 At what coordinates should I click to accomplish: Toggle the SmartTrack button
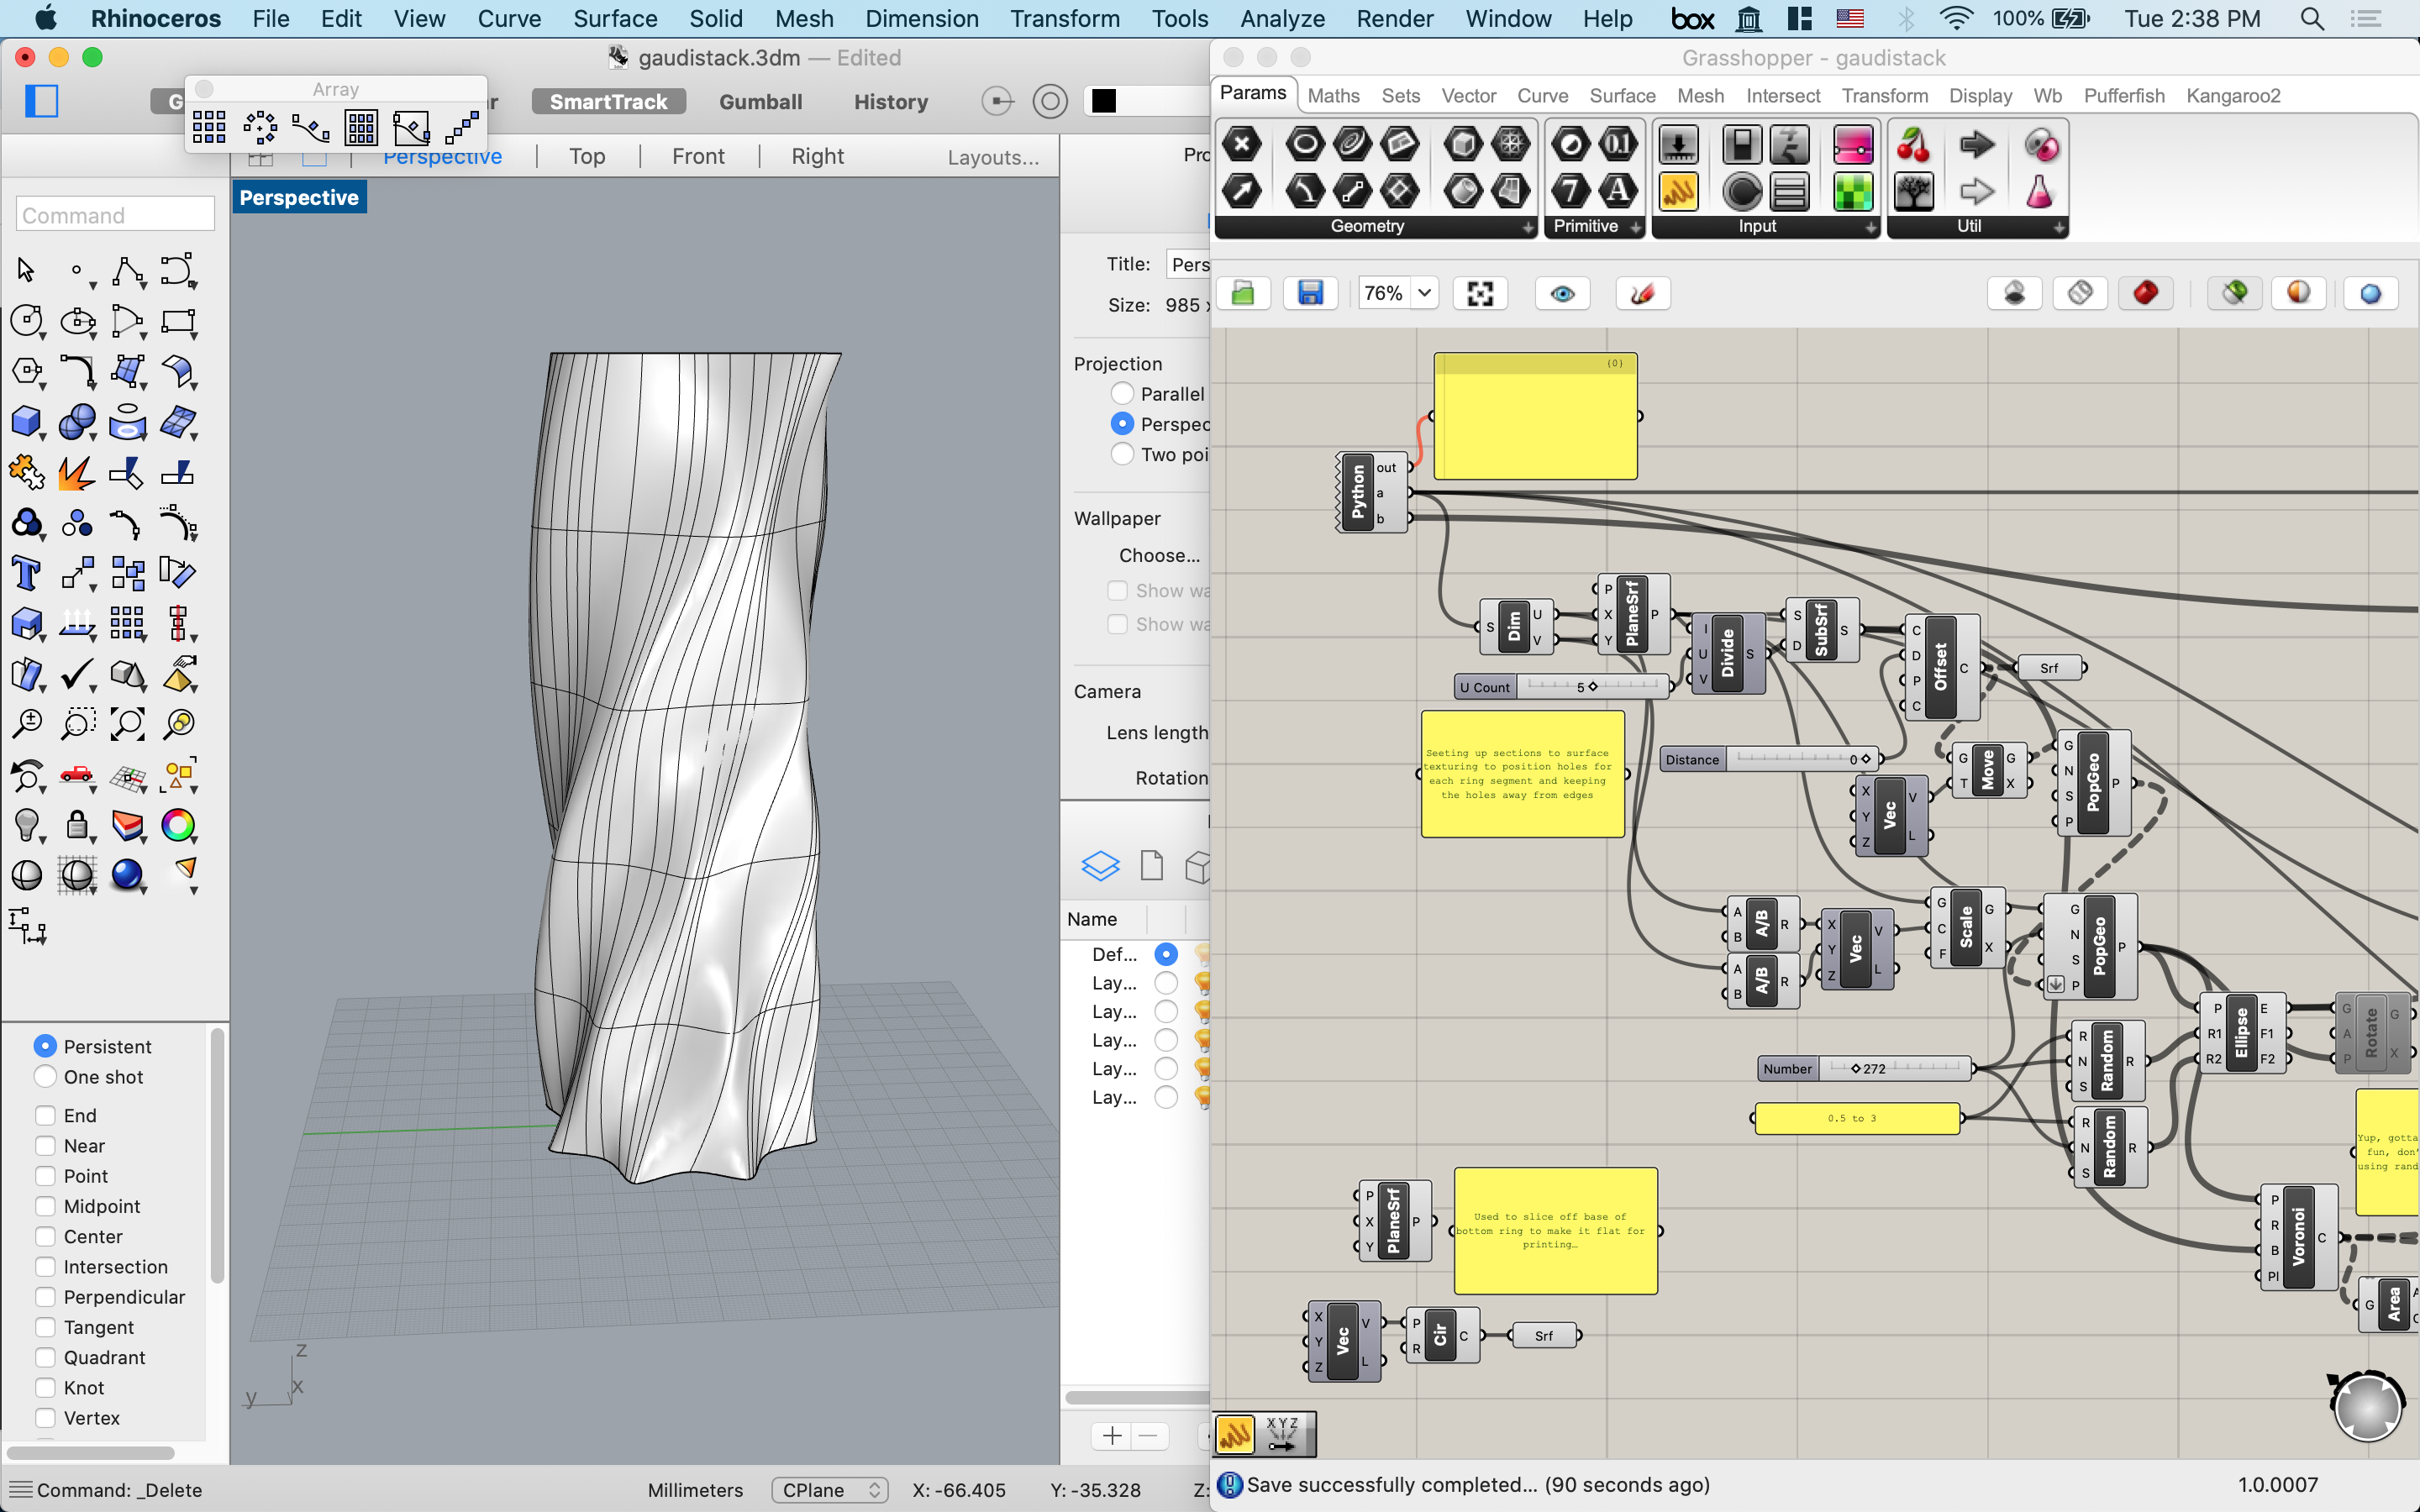tap(608, 101)
